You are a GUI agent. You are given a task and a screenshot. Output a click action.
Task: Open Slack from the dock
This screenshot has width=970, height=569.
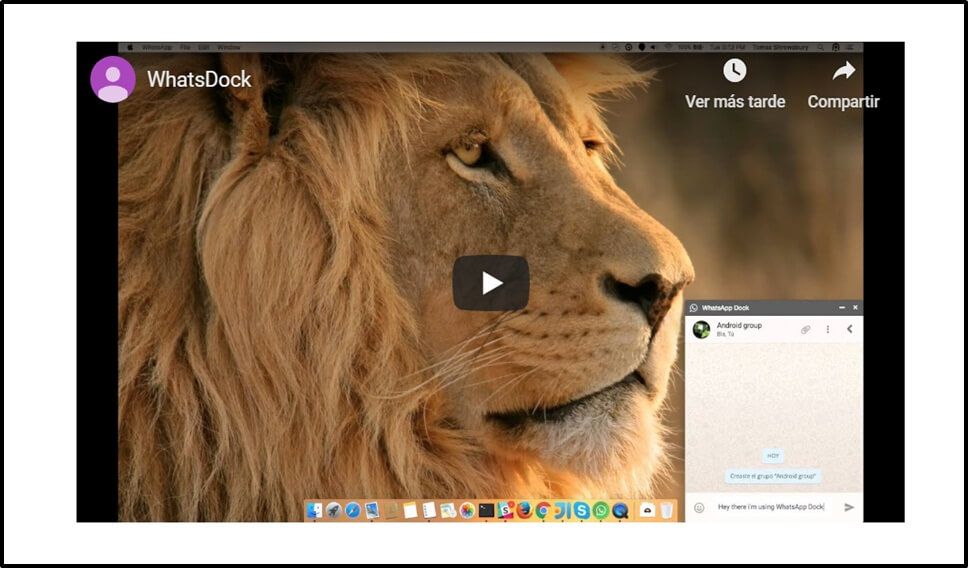coord(505,510)
